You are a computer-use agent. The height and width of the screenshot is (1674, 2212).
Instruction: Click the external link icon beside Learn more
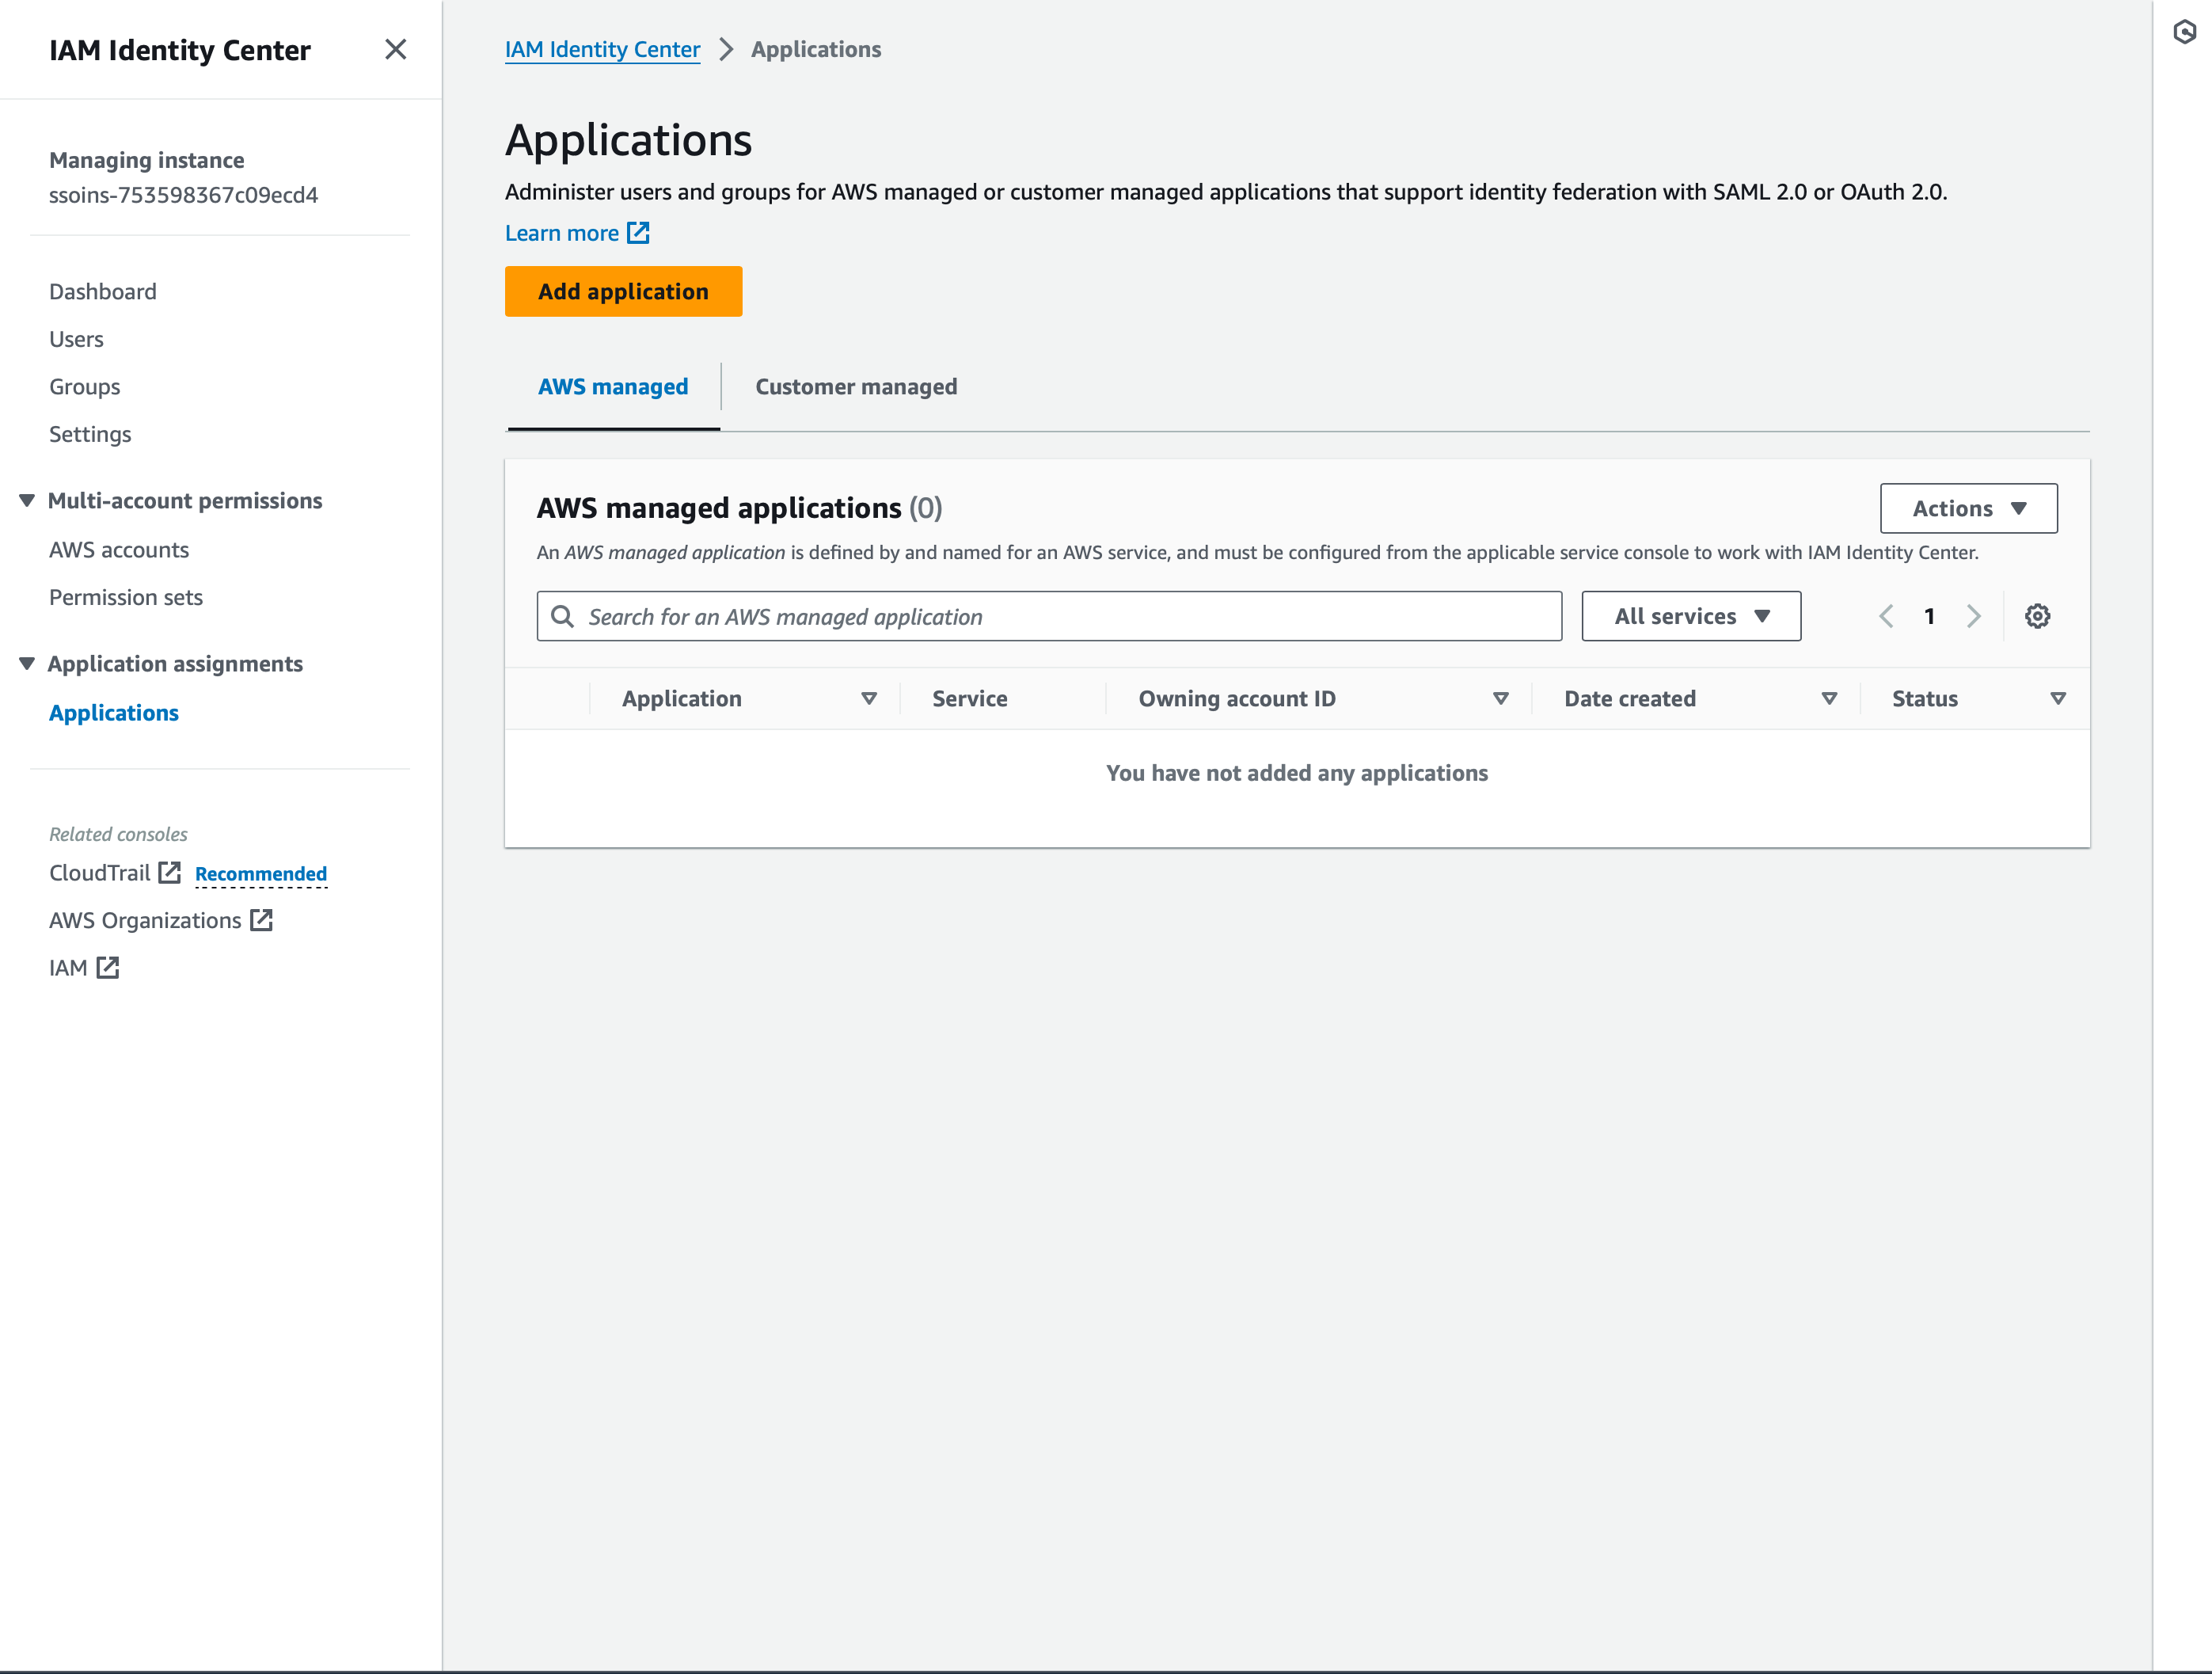coord(638,233)
